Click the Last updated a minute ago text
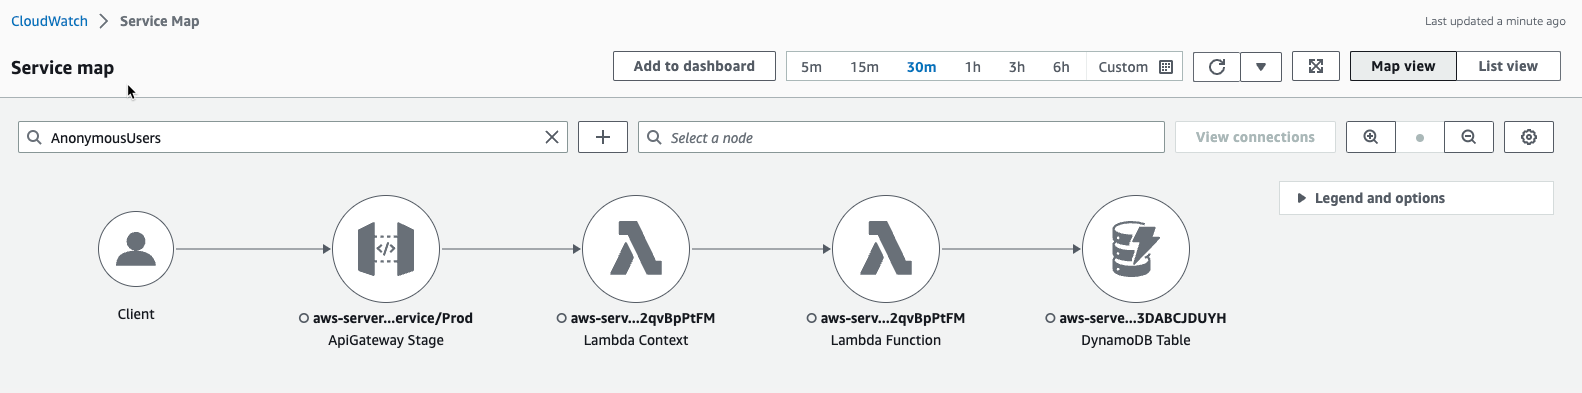The width and height of the screenshot is (1582, 393). click(1495, 21)
